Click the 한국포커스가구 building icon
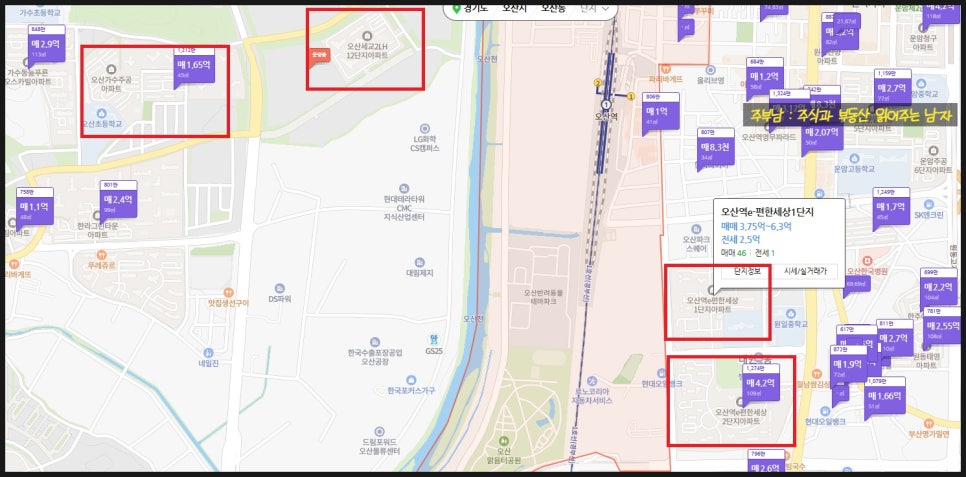Viewport: 966px width, 477px height. pyautogui.click(x=411, y=380)
